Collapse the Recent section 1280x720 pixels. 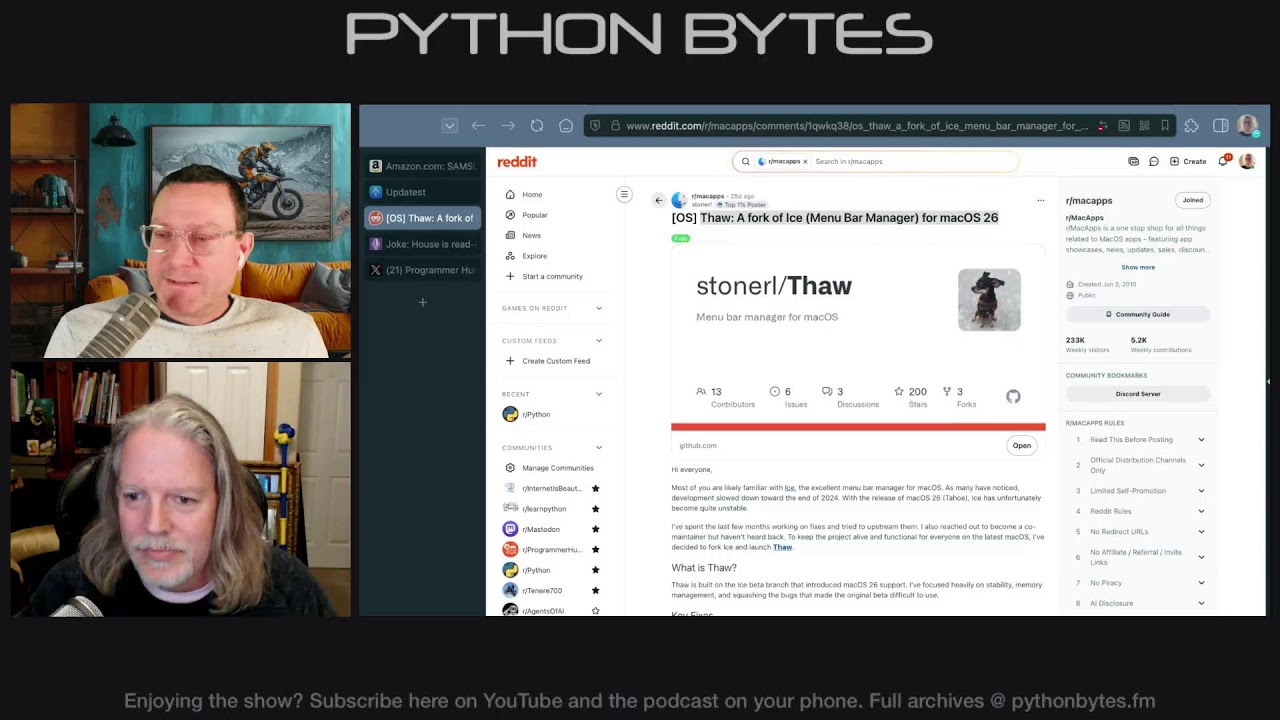[x=599, y=394]
